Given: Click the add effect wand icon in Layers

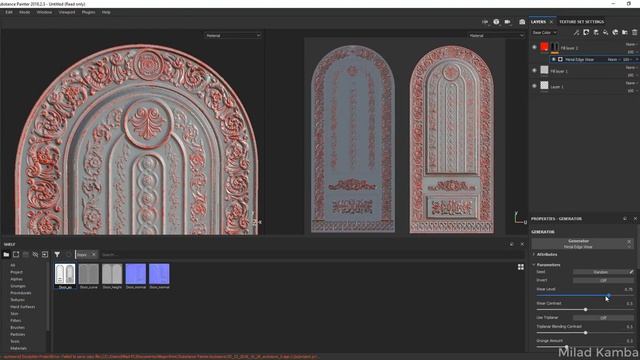Looking at the screenshot, I should [576, 32].
